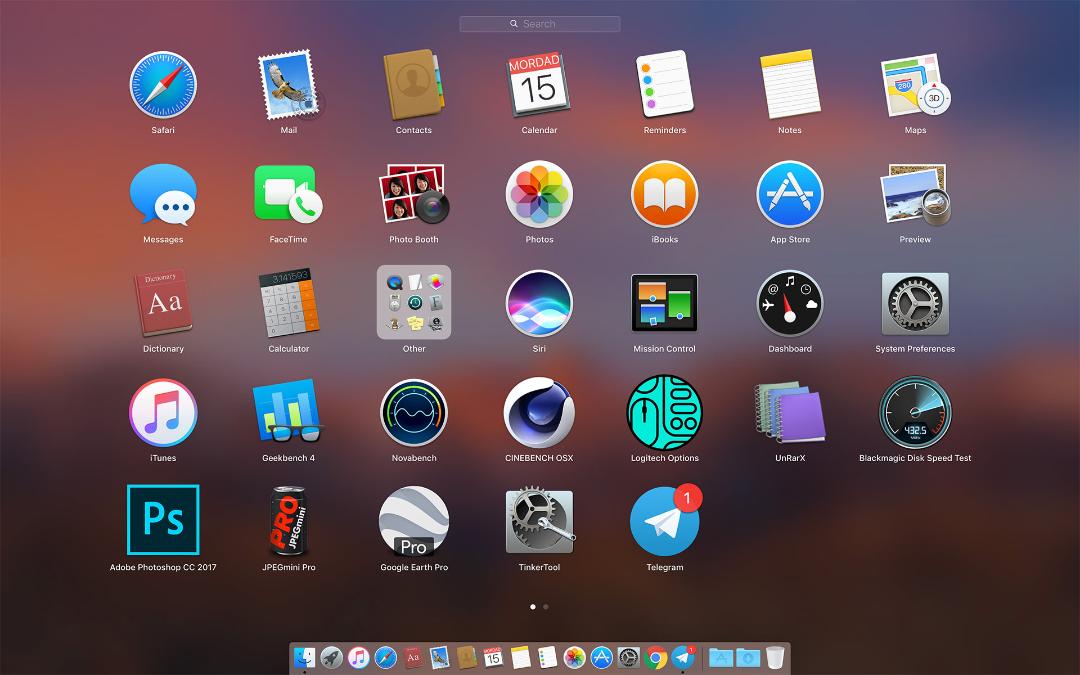Open the UnRarX app
This screenshot has height=675, width=1080.
point(790,413)
